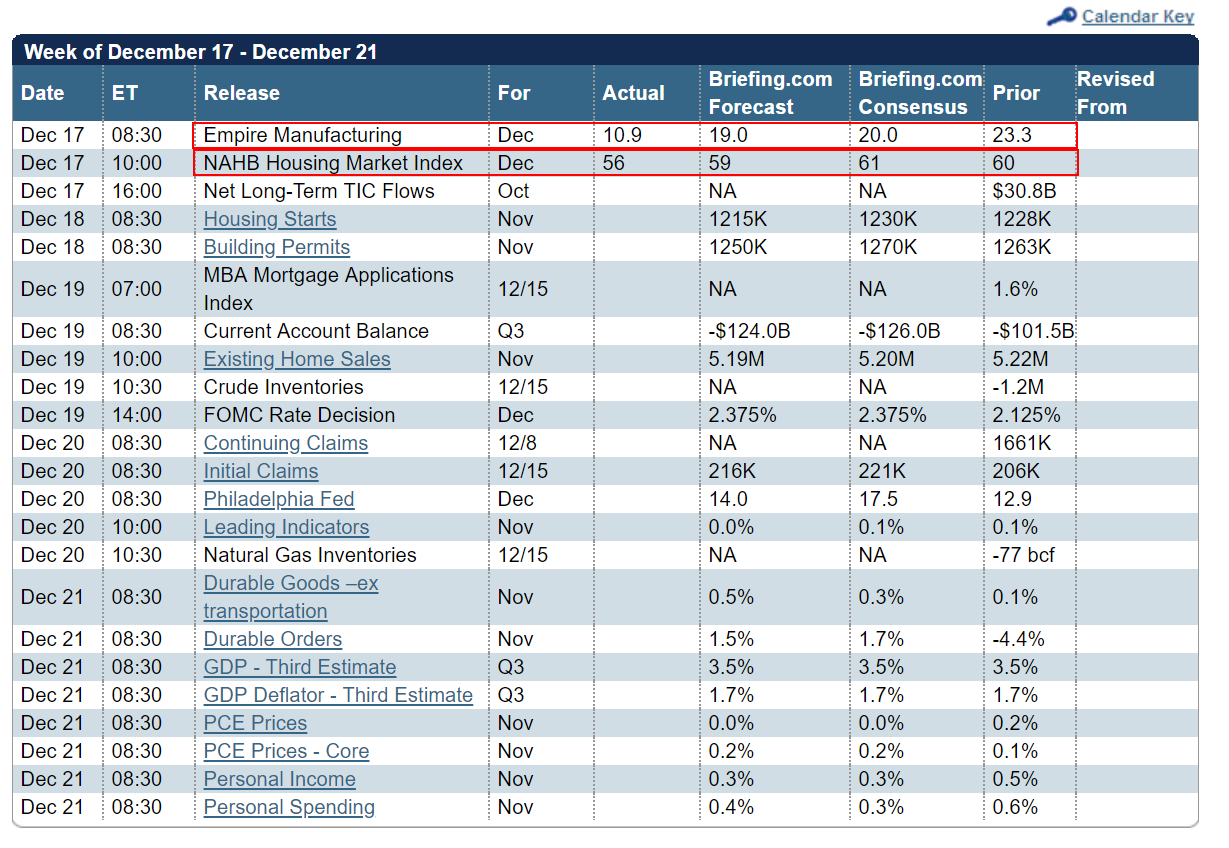Click the Durable Orders link
The image size is (1229, 848).
point(273,639)
